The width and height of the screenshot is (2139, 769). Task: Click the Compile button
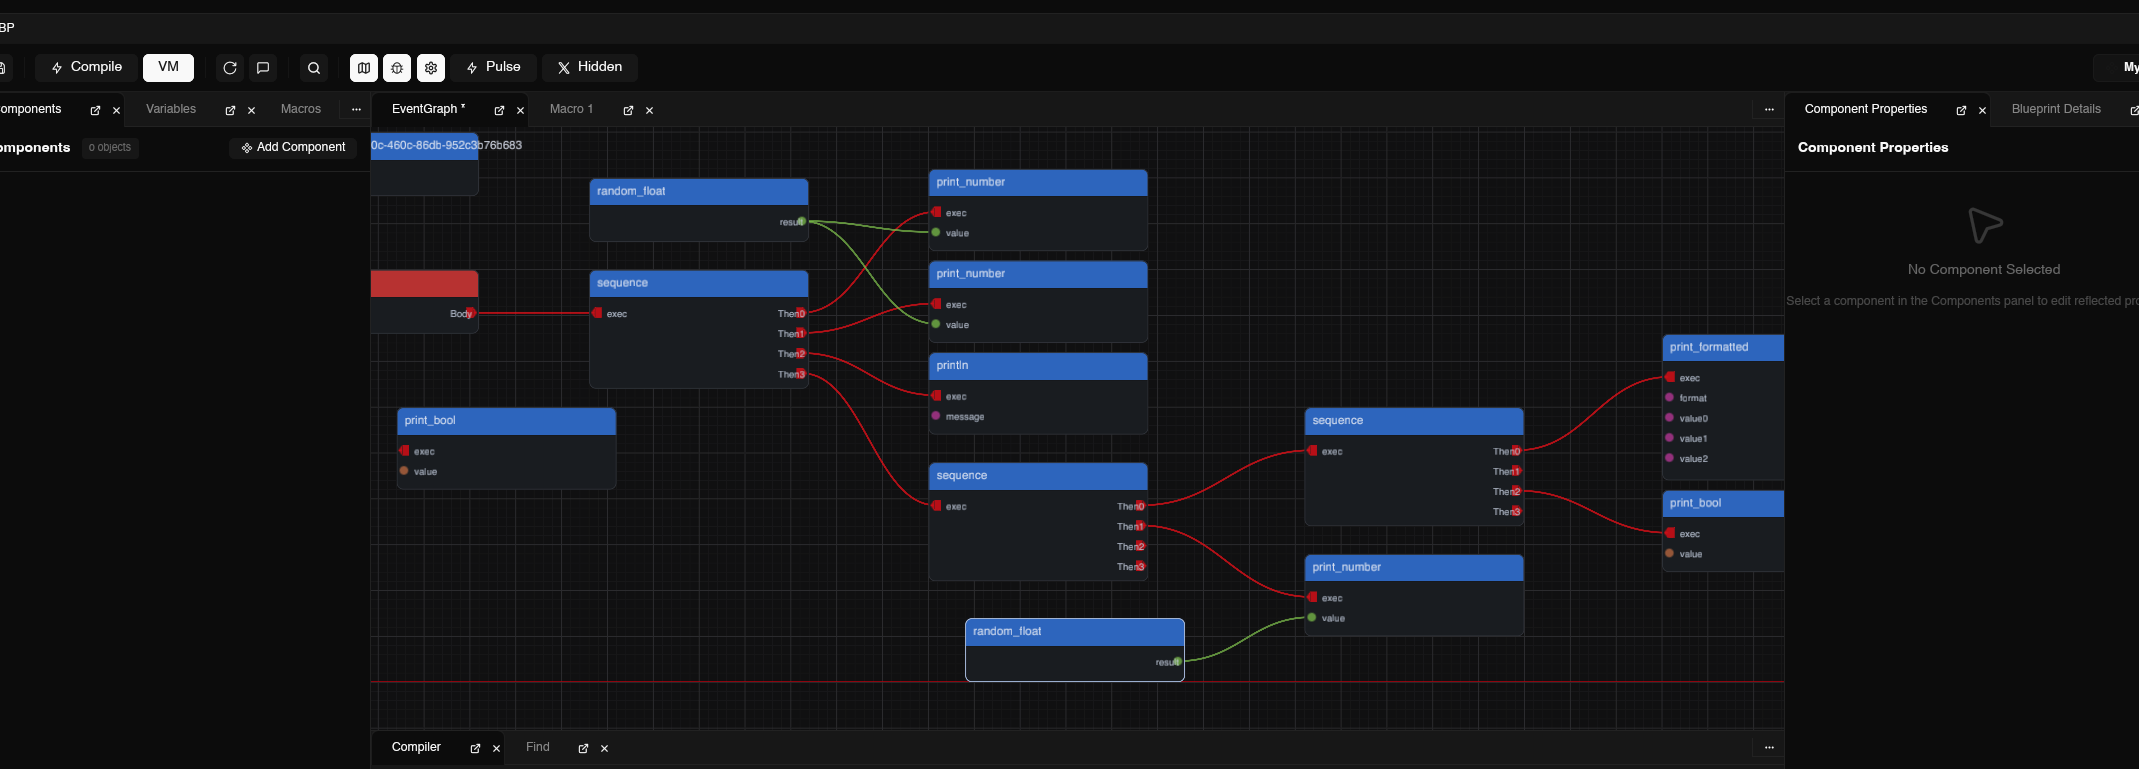[x=86, y=67]
